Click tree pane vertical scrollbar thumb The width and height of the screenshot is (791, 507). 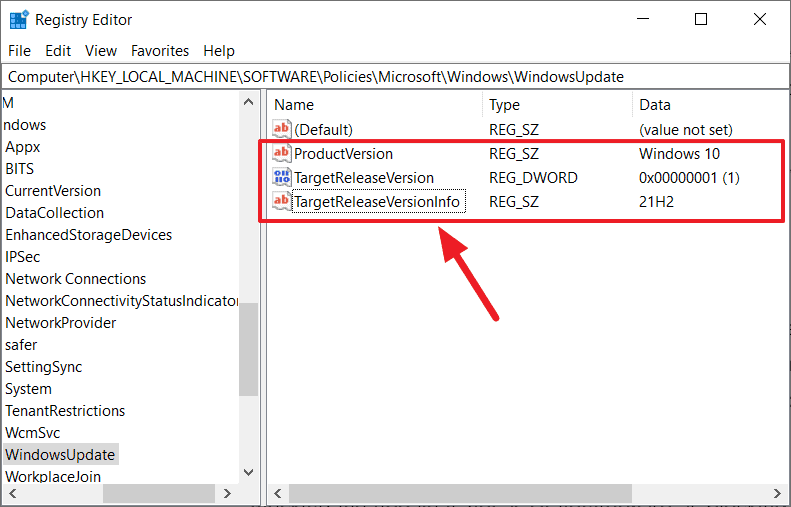click(248, 349)
